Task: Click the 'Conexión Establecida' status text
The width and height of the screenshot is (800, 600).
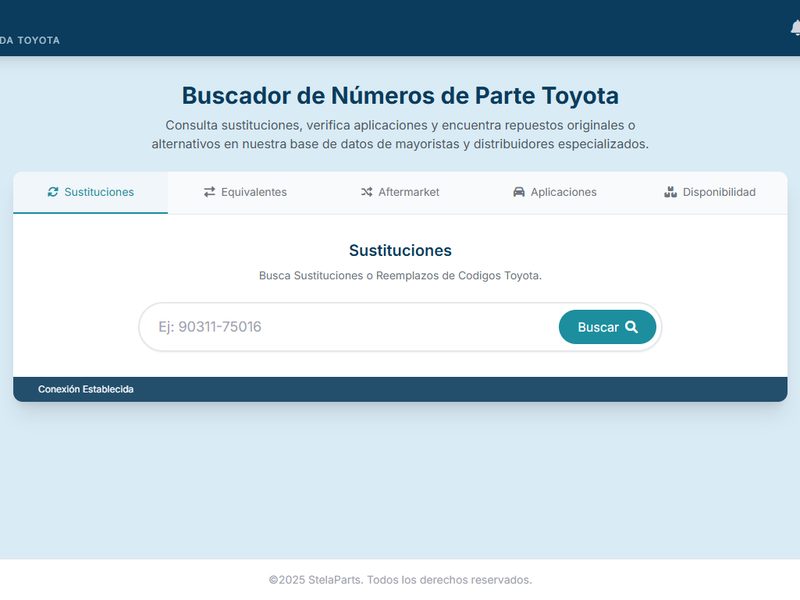Action: (x=86, y=389)
